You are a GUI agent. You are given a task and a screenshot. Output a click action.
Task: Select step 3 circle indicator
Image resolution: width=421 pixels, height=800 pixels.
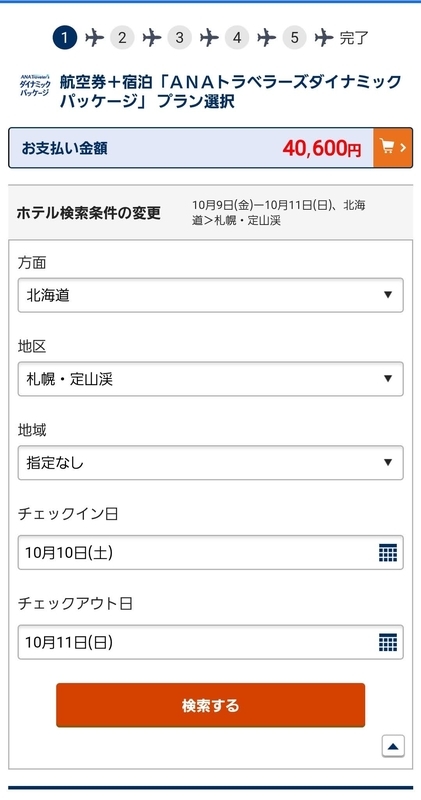pyautogui.click(x=180, y=38)
